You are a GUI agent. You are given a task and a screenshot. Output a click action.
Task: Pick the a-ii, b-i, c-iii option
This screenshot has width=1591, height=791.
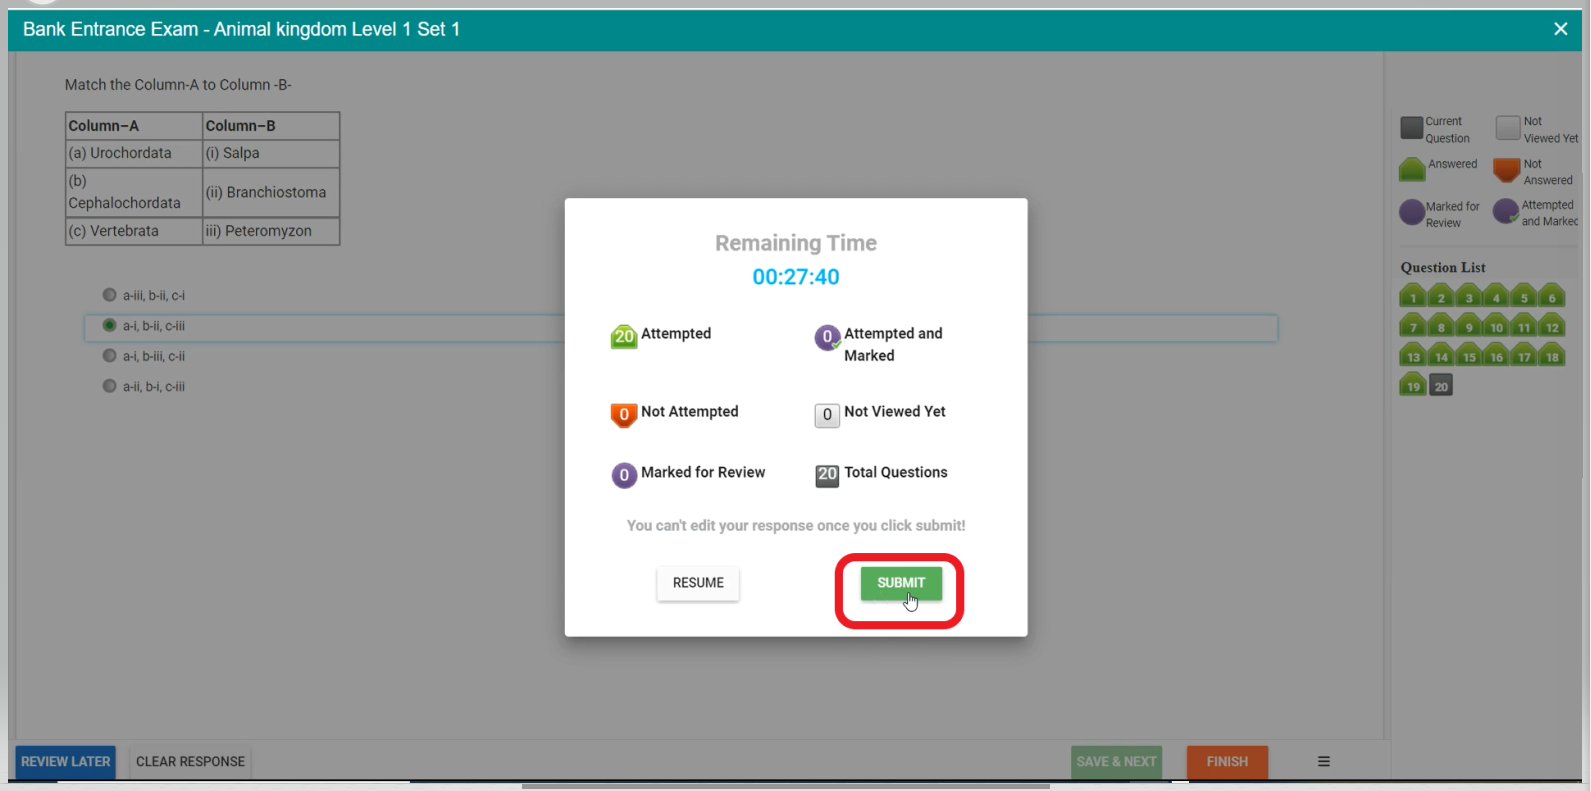point(110,386)
